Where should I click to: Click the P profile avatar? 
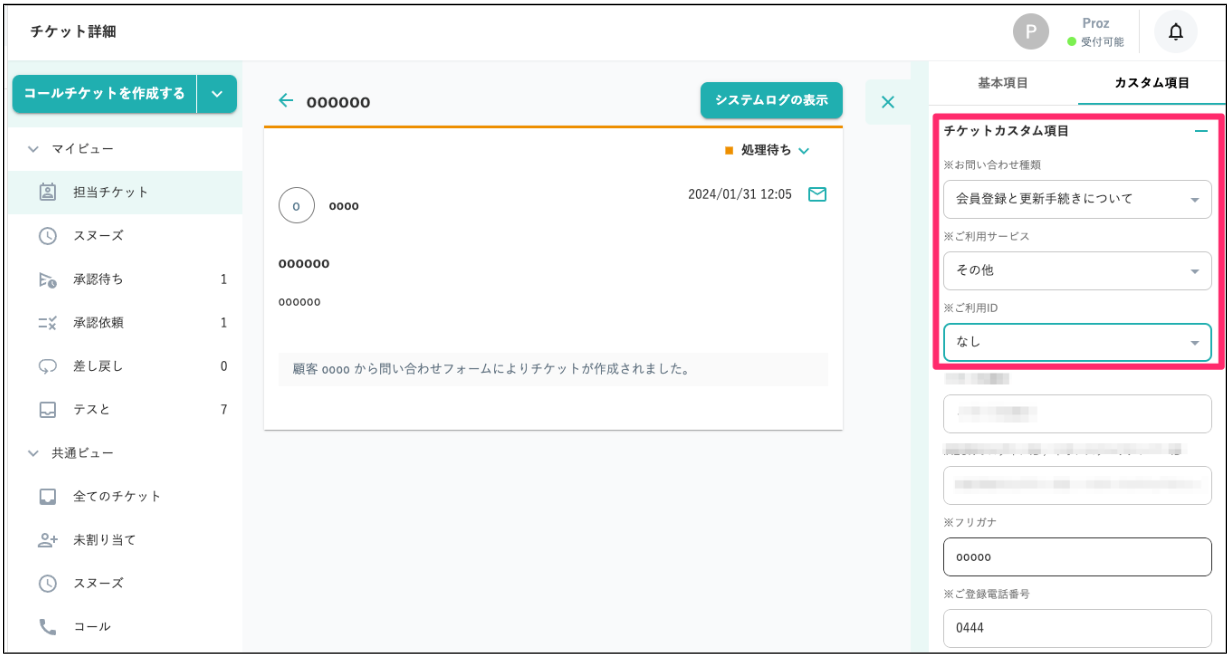tap(1031, 32)
